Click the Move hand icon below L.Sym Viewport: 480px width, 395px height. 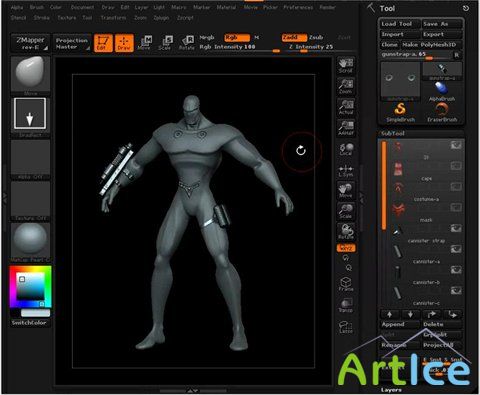(346, 190)
